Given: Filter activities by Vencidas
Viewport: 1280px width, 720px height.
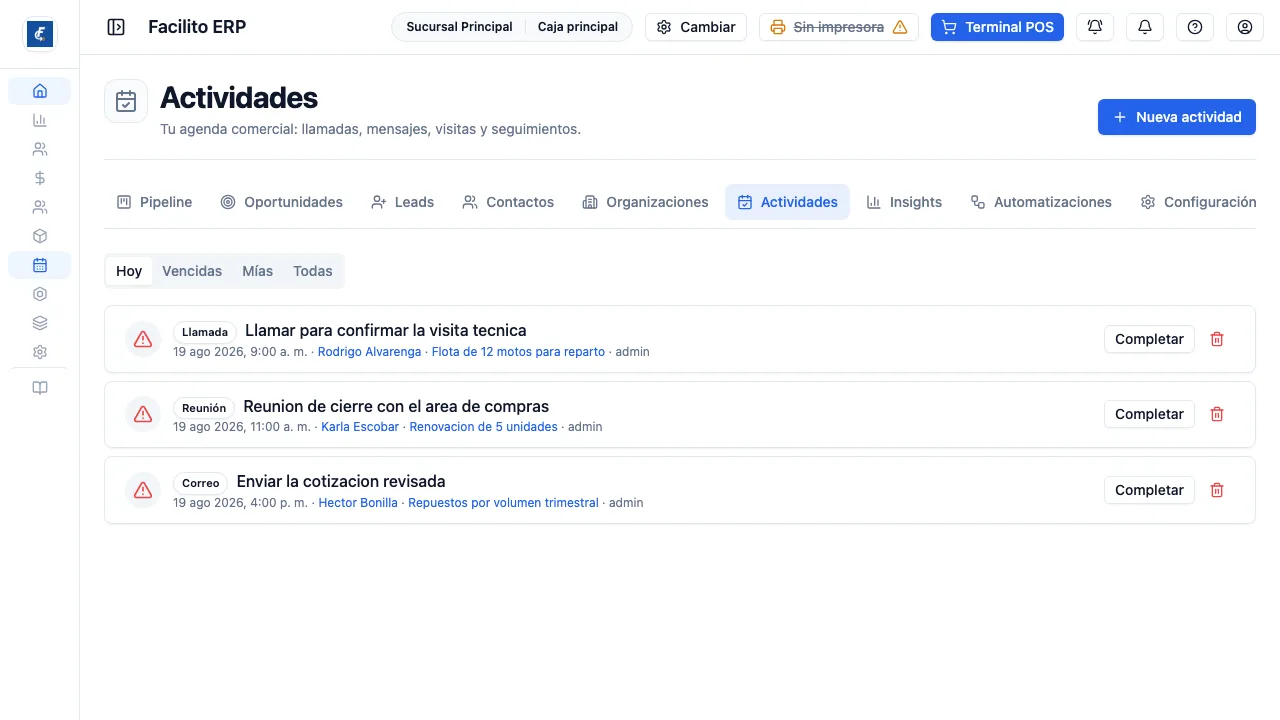Looking at the screenshot, I should click(192, 271).
